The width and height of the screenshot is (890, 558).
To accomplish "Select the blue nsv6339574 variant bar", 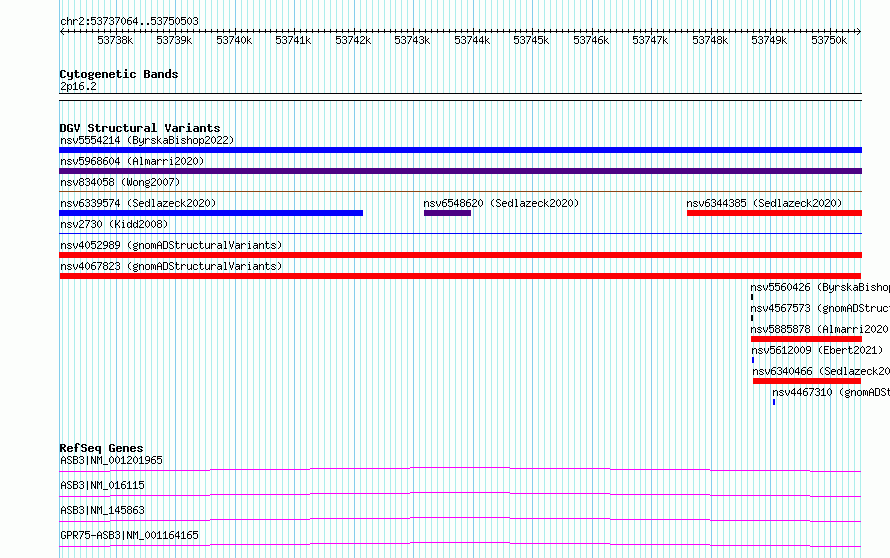I will (x=211, y=213).
